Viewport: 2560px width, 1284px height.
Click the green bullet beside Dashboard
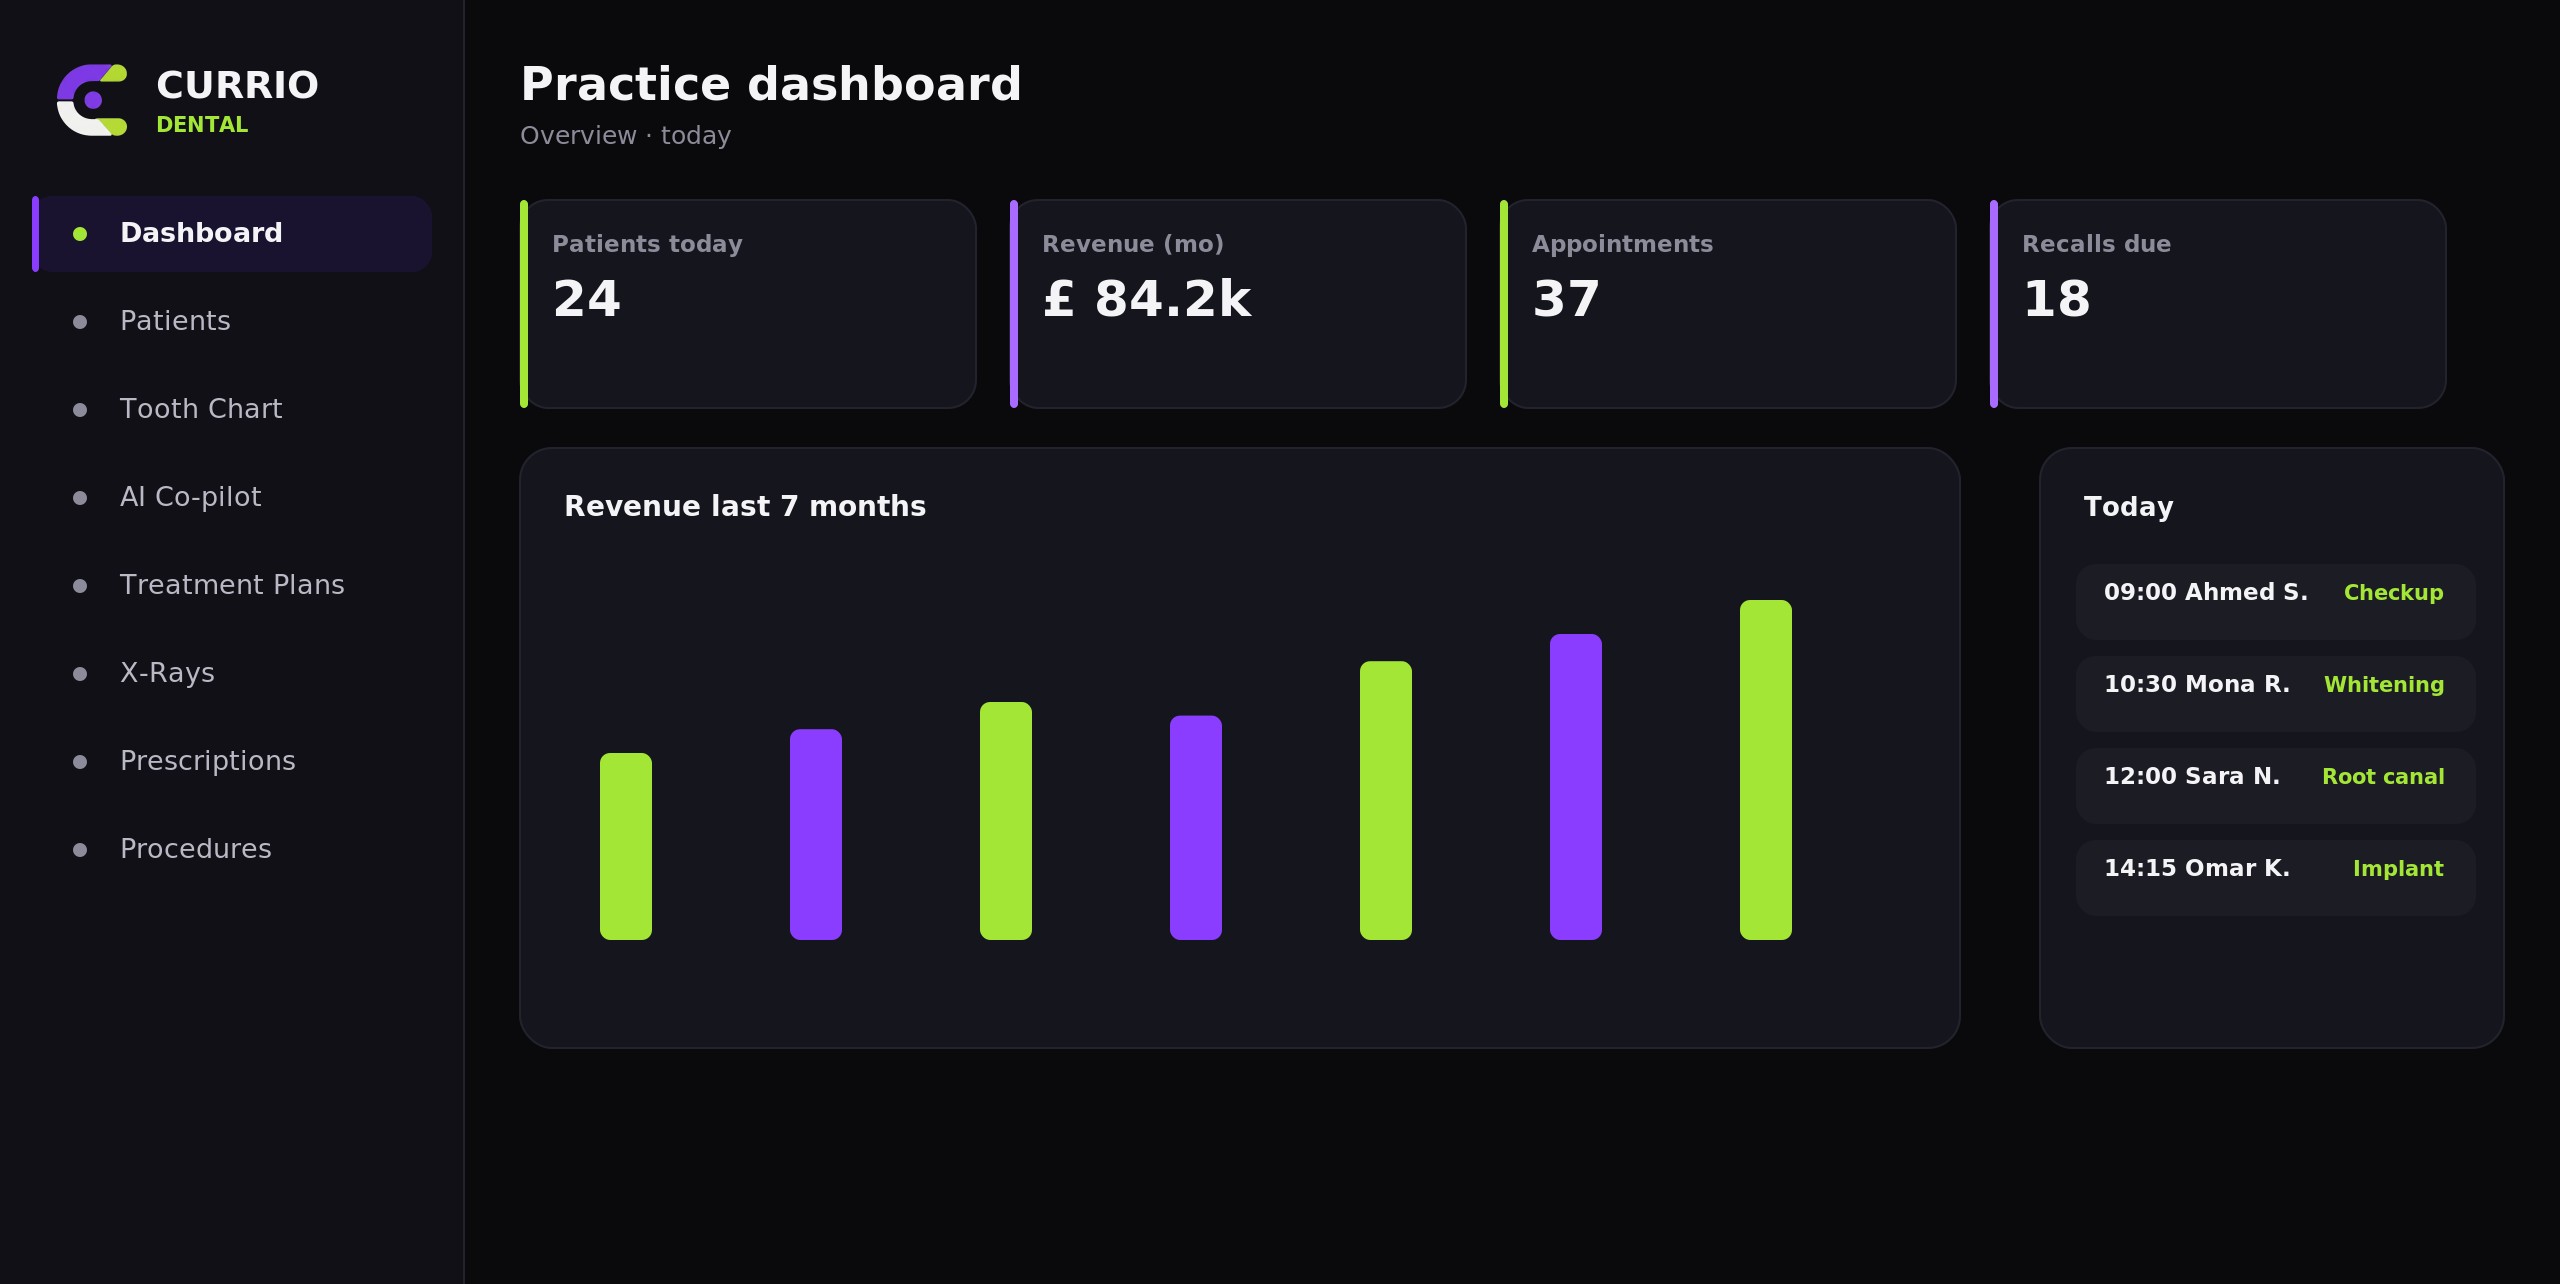(x=80, y=234)
